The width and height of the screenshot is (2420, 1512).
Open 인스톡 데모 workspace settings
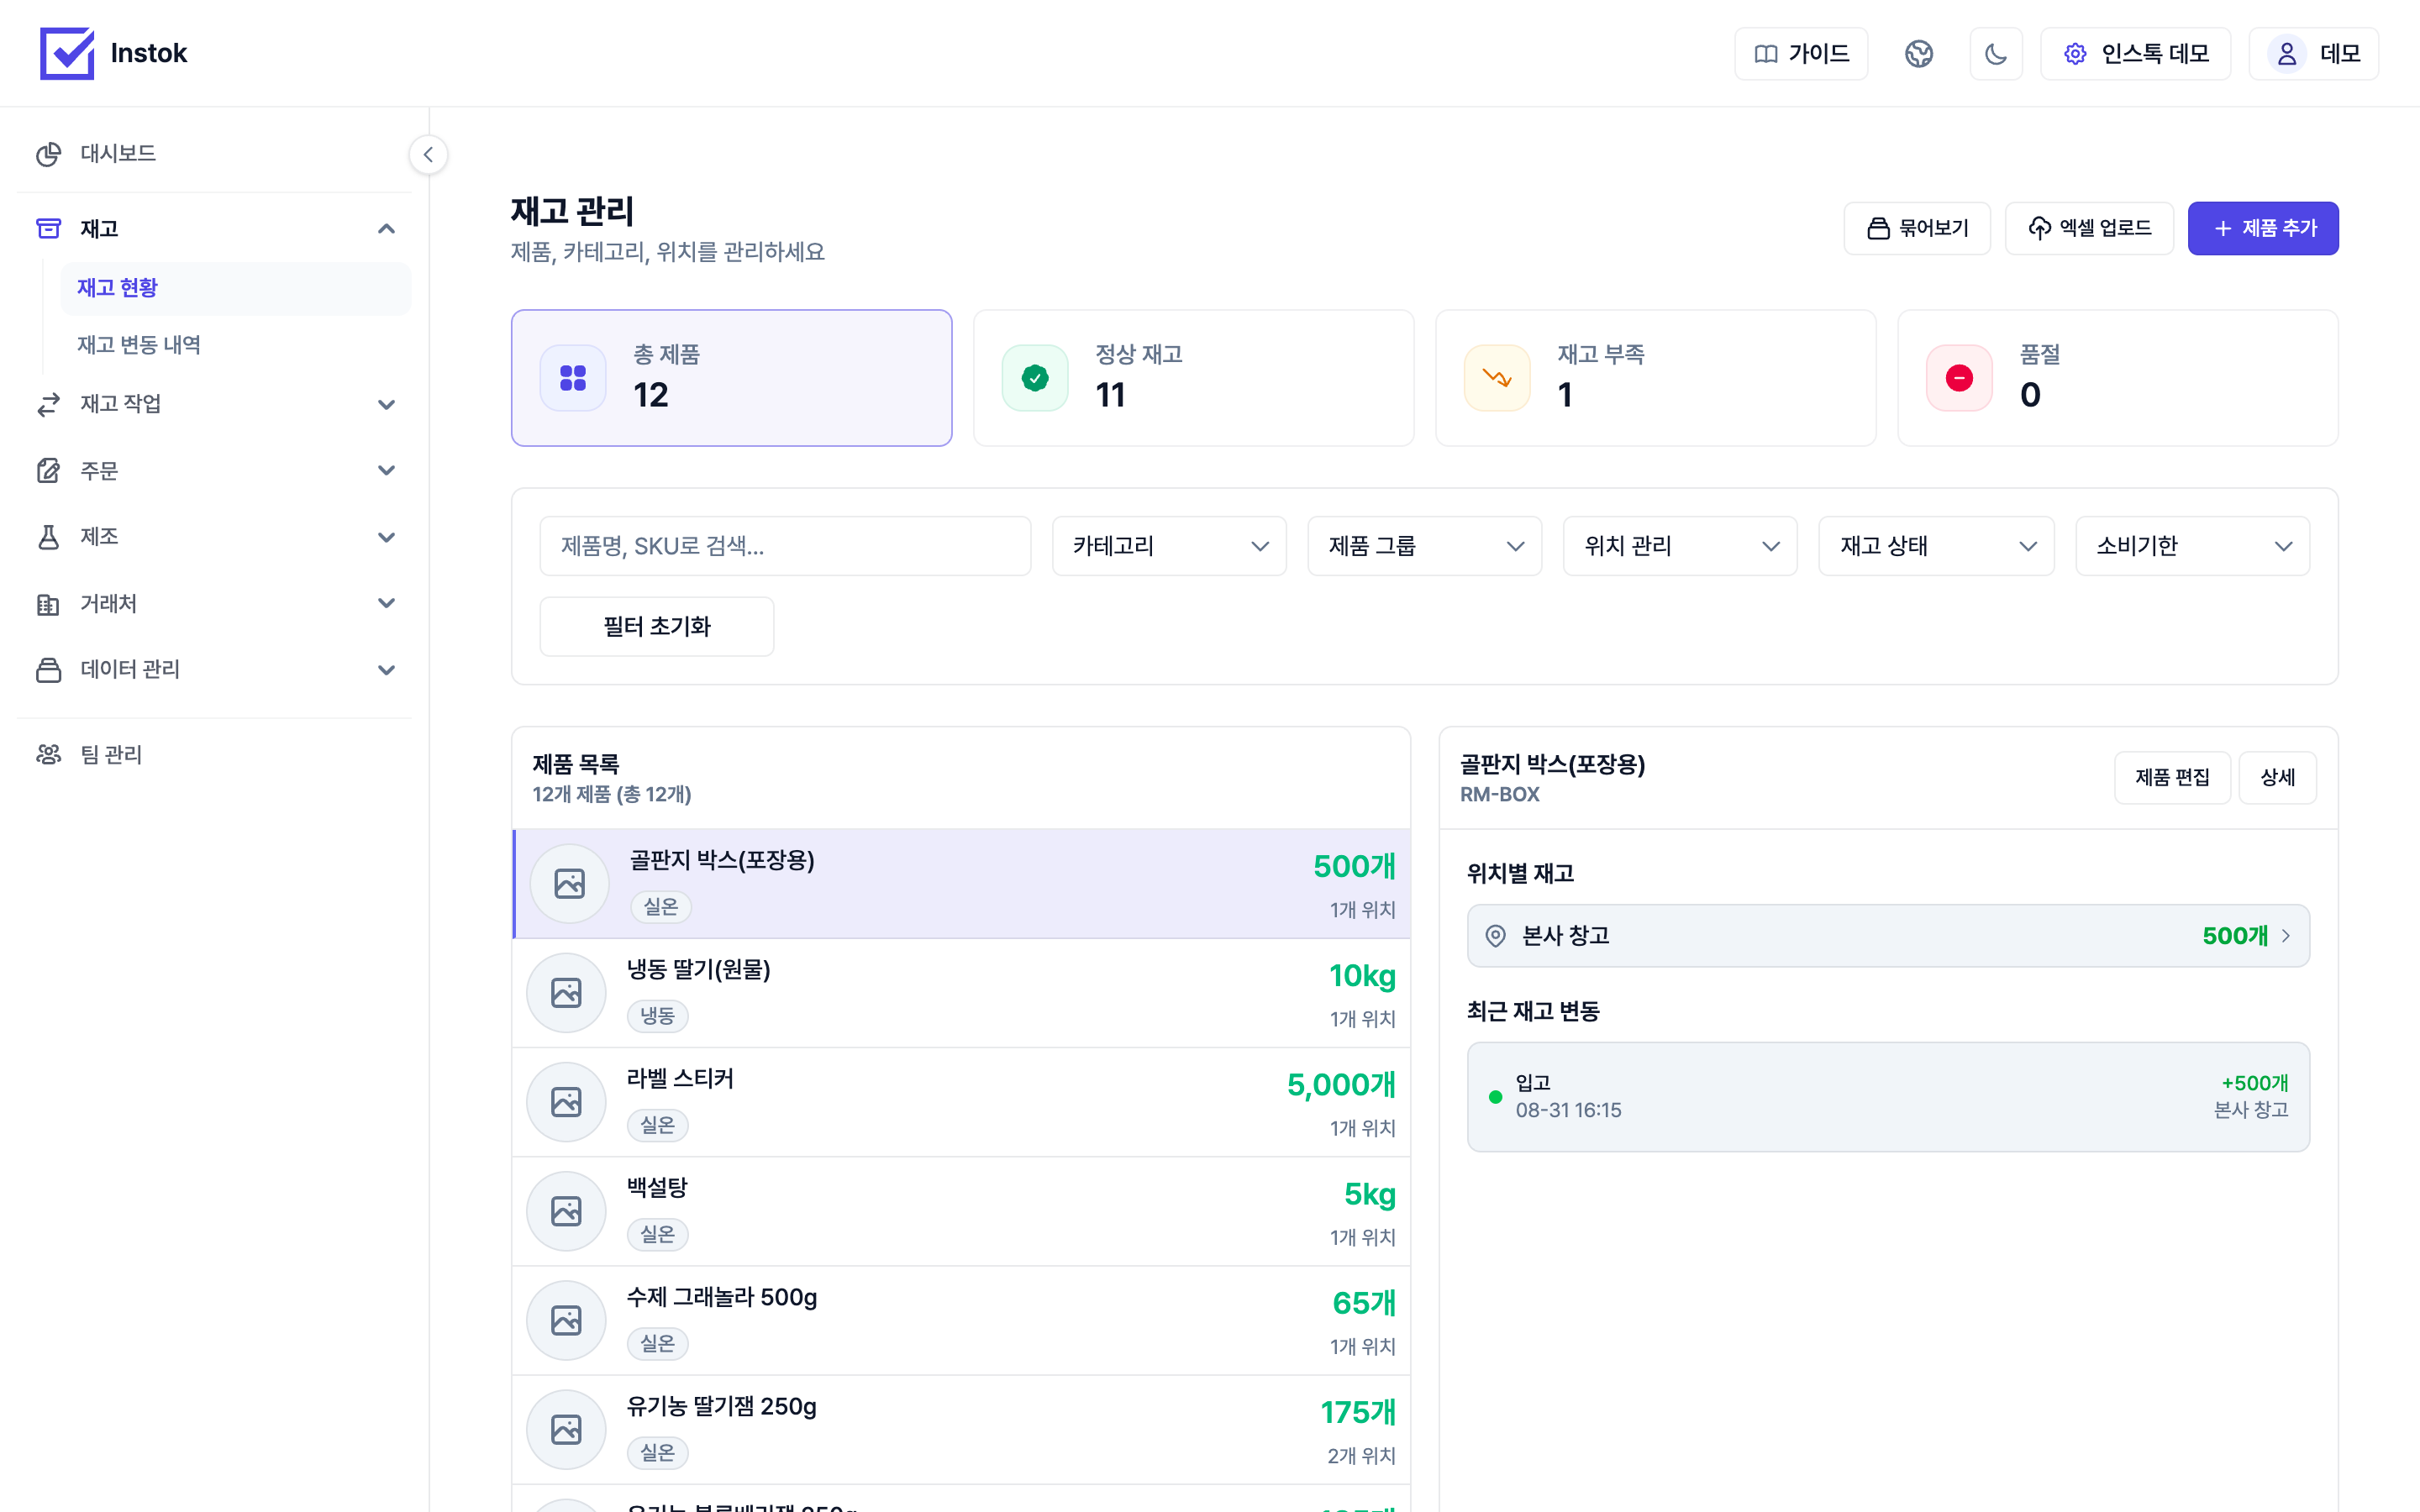coord(2135,53)
